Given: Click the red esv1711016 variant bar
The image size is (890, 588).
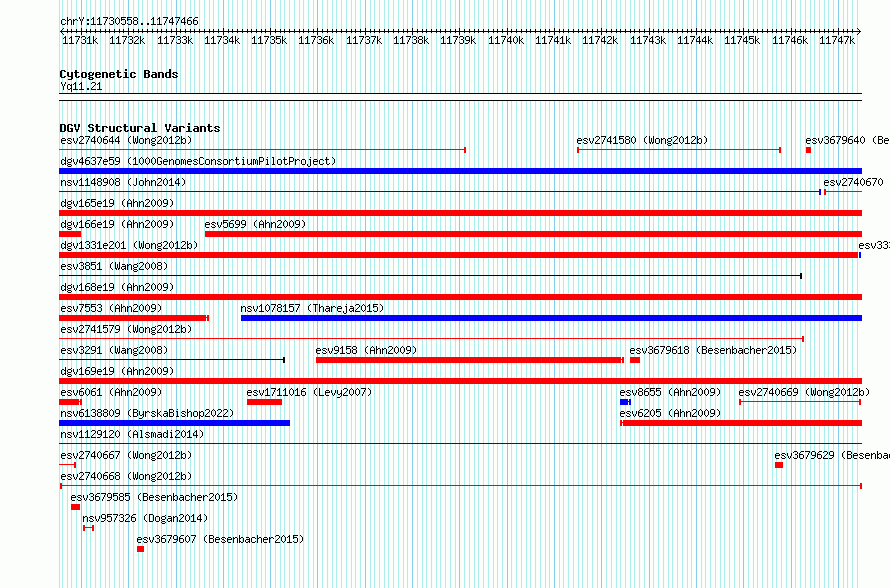Looking at the screenshot, I should [x=265, y=402].
